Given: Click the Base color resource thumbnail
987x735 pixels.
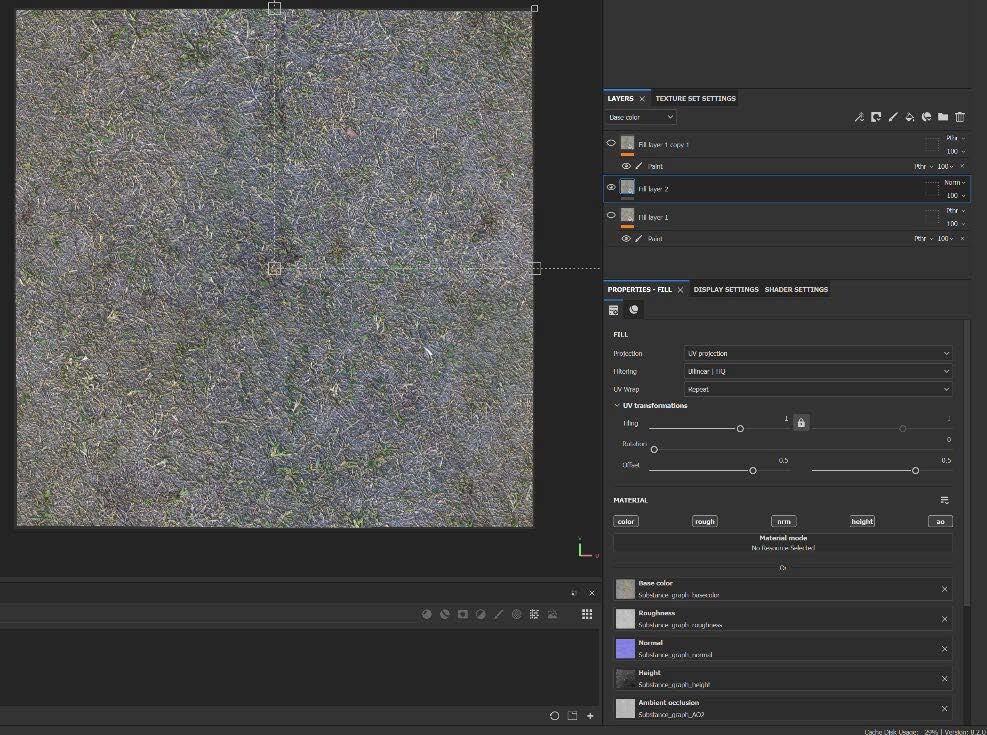Looking at the screenshot, I should coord(624,588).
